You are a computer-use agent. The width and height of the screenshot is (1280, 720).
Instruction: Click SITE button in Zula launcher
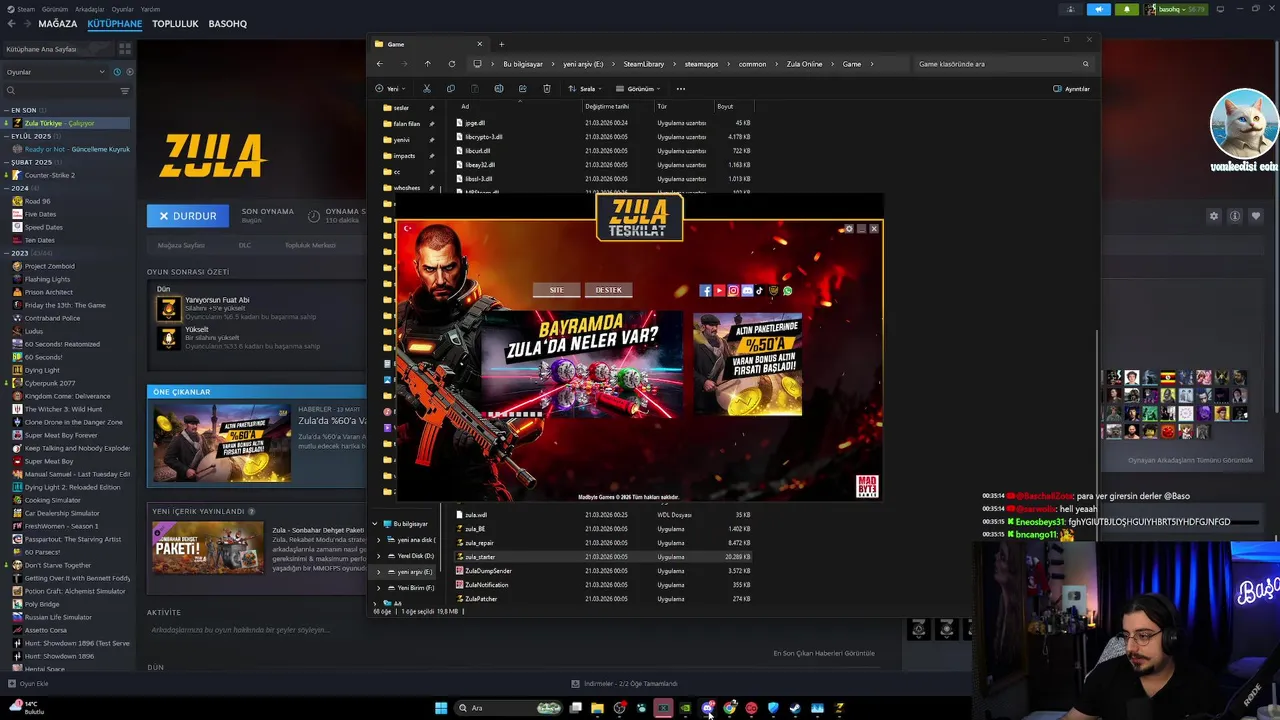click(x=556, y=290)
